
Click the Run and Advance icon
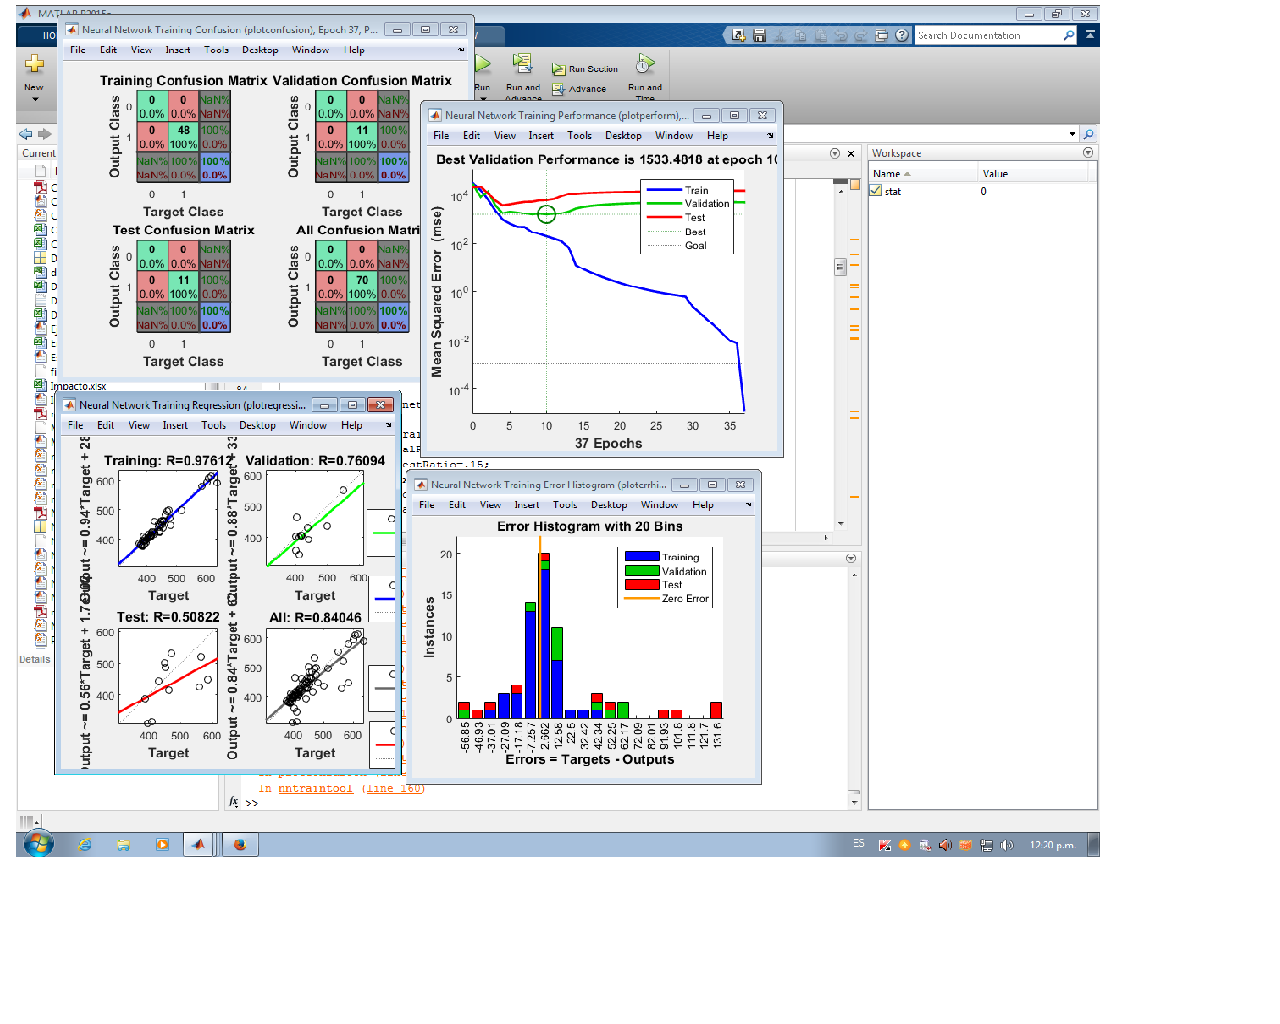pos(522,64)
